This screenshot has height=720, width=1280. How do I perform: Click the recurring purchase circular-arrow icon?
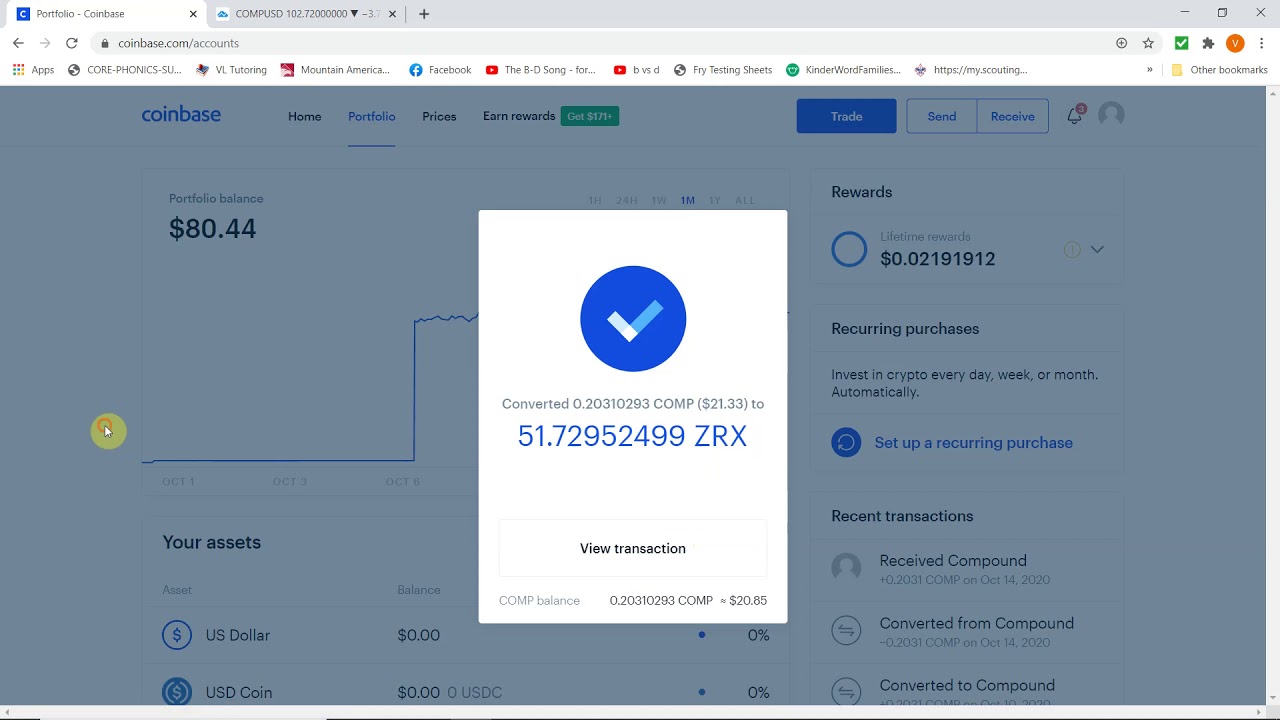pyautogui.click(x=846, y=442)
